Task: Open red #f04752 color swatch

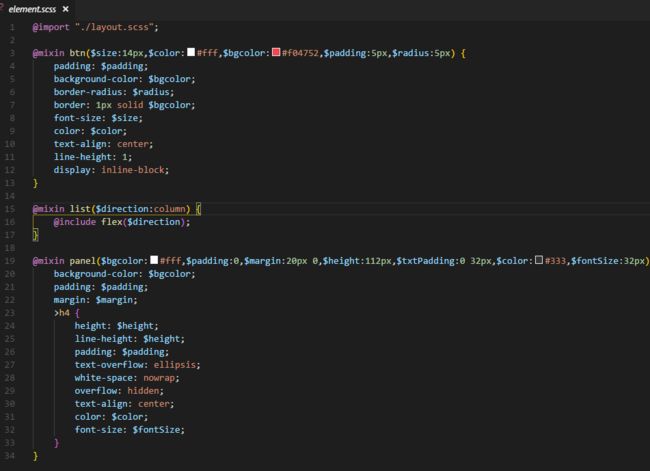Action: pyautogui.click(x=276, y=52)
